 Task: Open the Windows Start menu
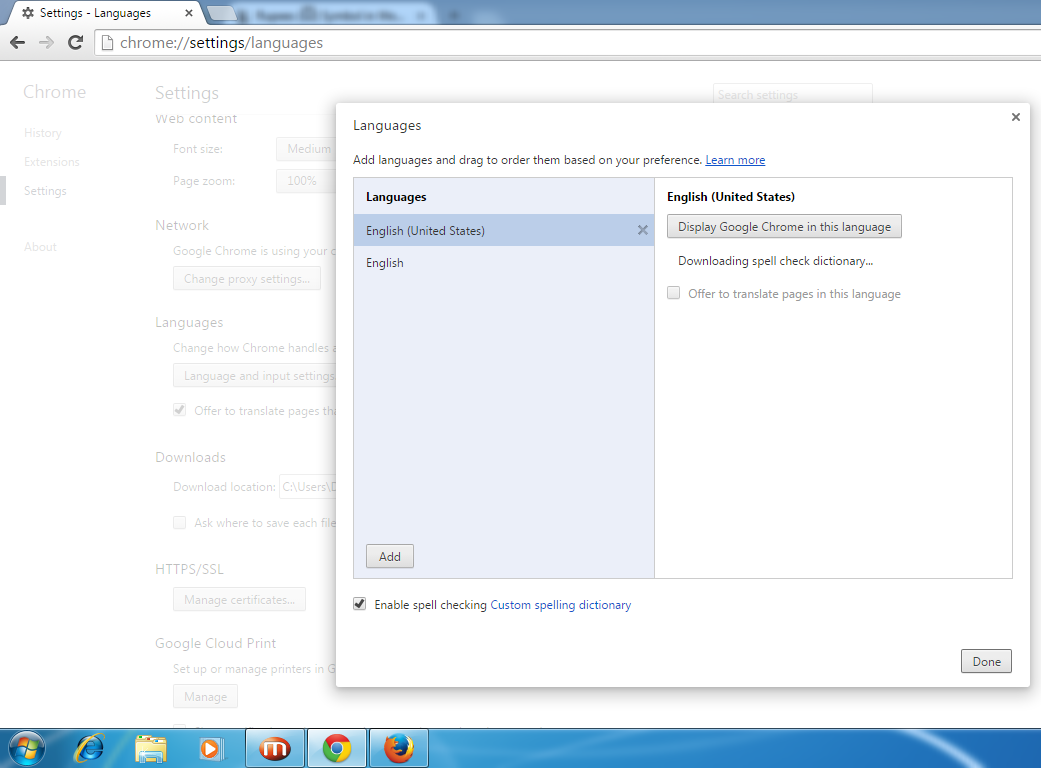pos(27,749)
